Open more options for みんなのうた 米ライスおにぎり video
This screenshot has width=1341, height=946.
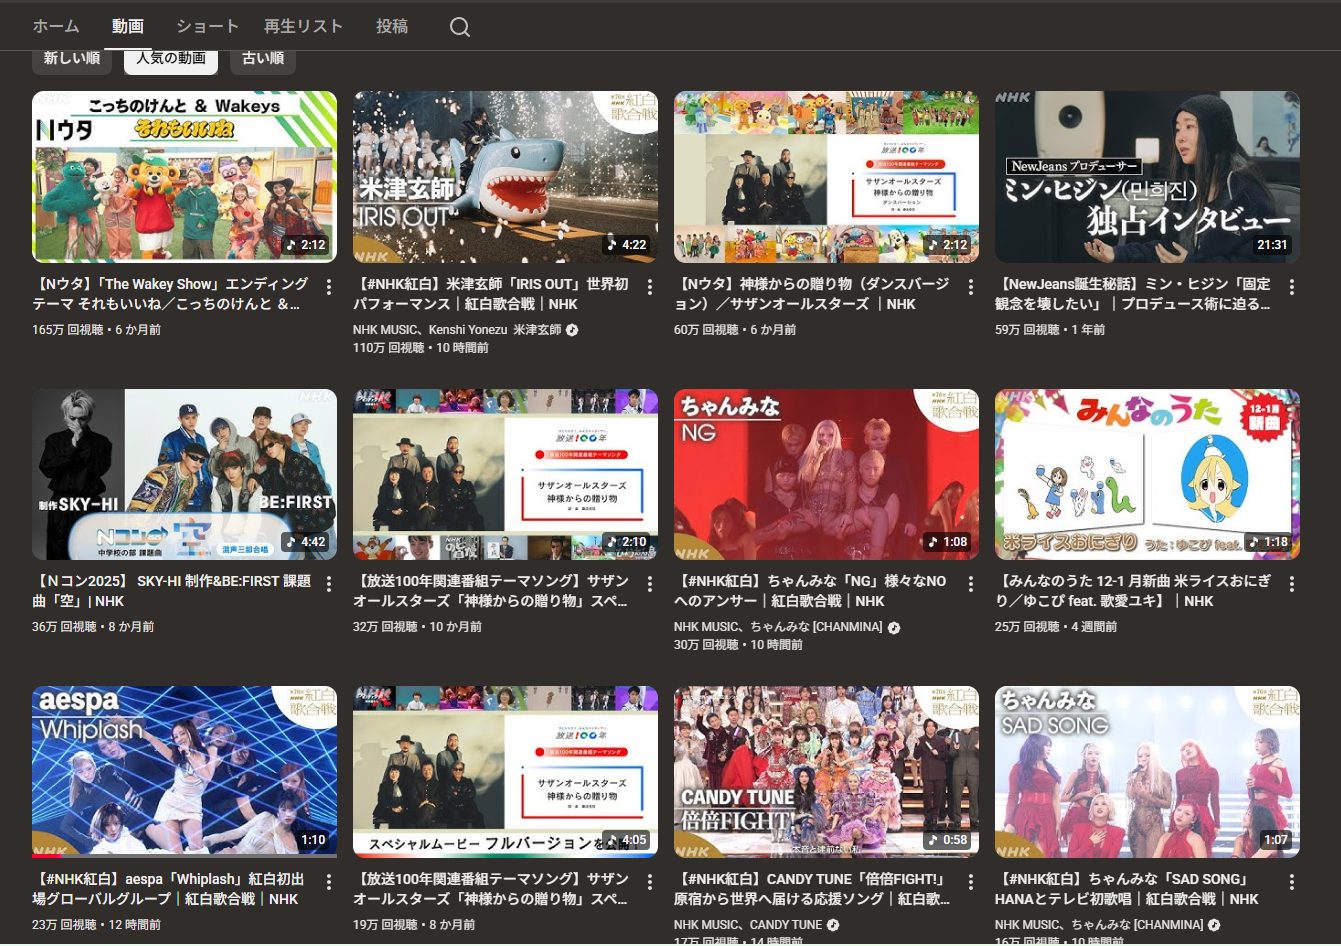click(1291, 584)
